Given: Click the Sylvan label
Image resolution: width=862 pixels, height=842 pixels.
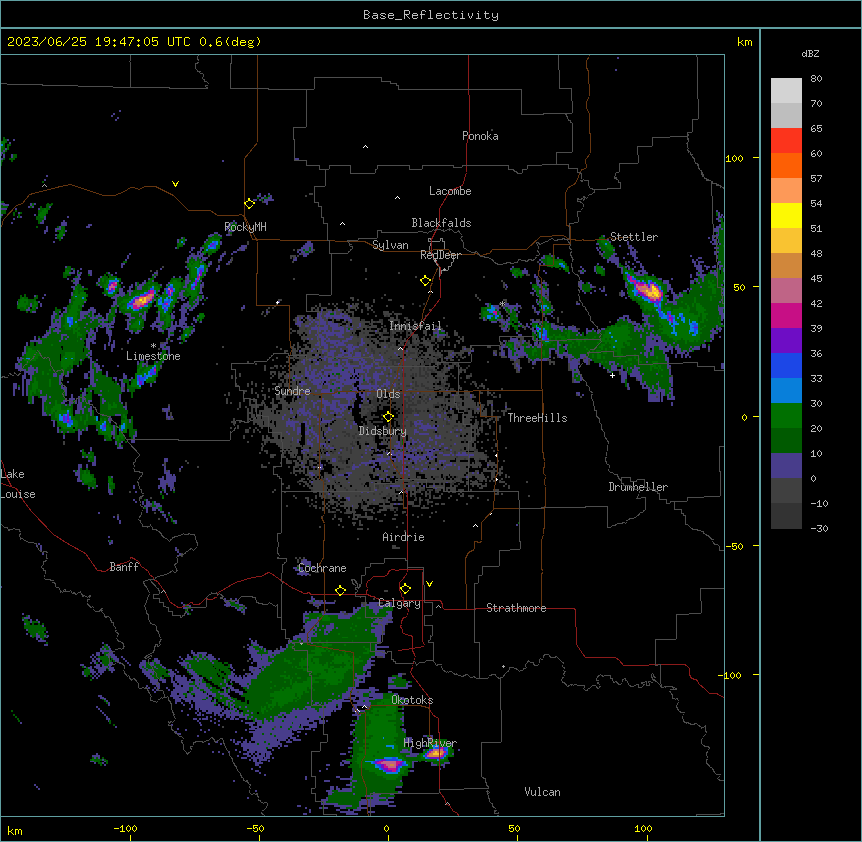Looking at the screenshot, I should (x=390, y=245).
